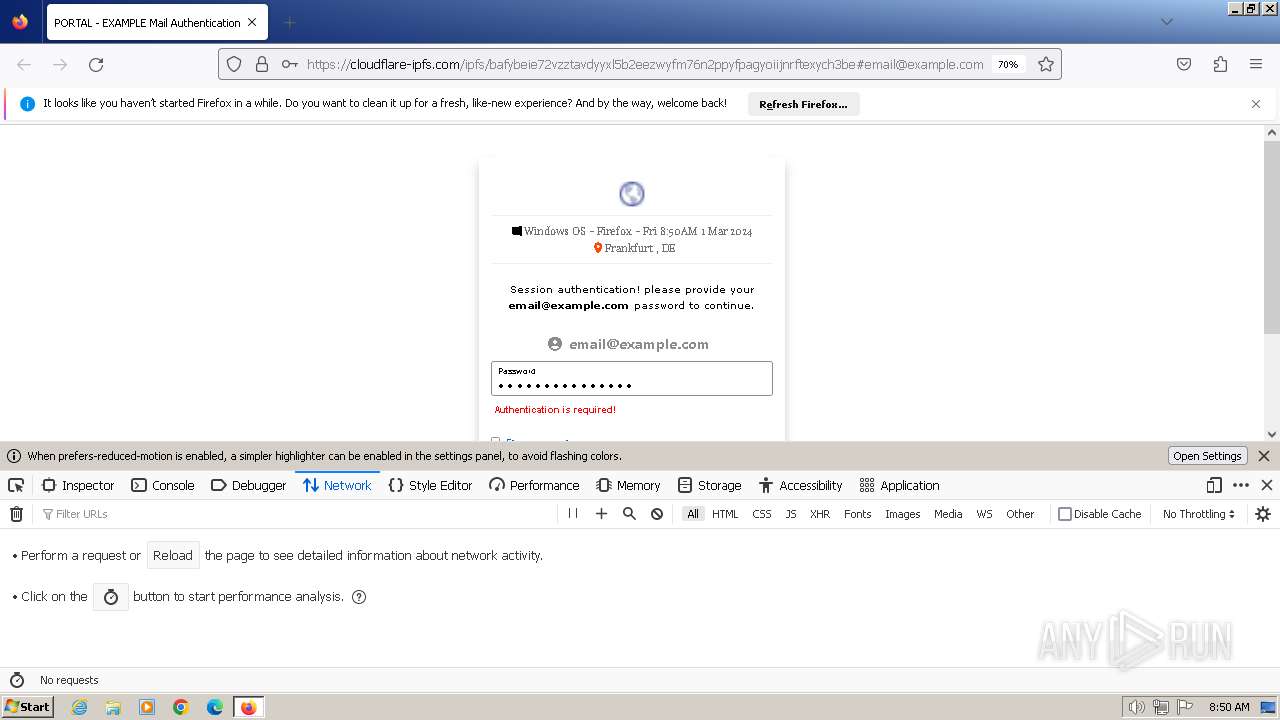Switch to the Style Editor tab
This screenshot has width=1280, height=720.
point(430,485)
